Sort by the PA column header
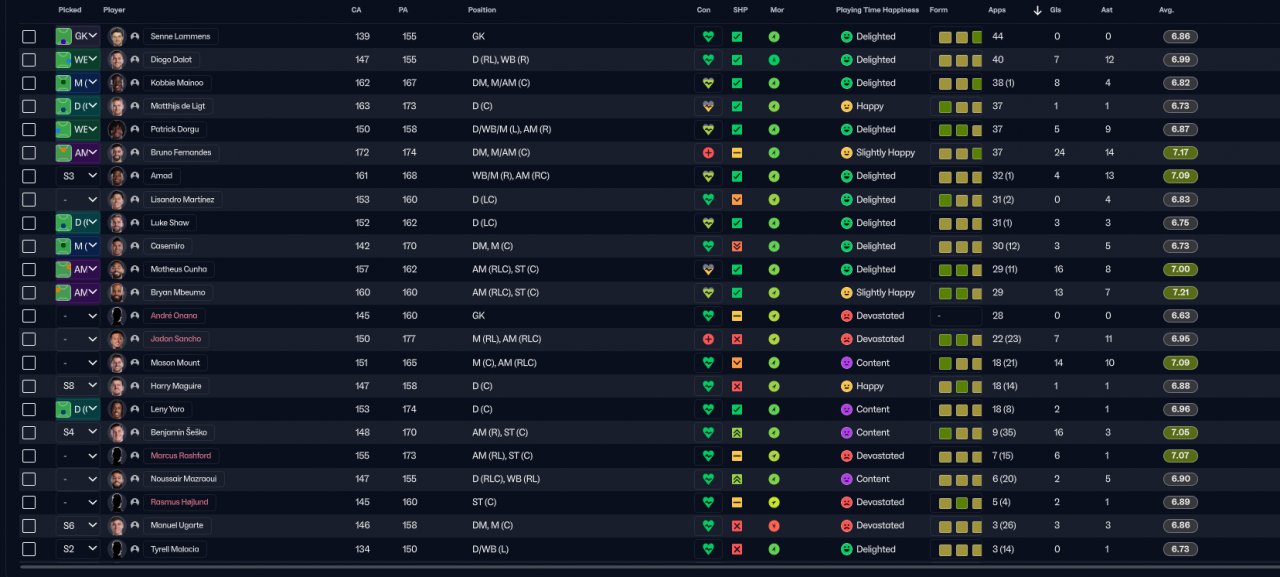The width and height of the screenshot is (1280, 577). [403, 10]
